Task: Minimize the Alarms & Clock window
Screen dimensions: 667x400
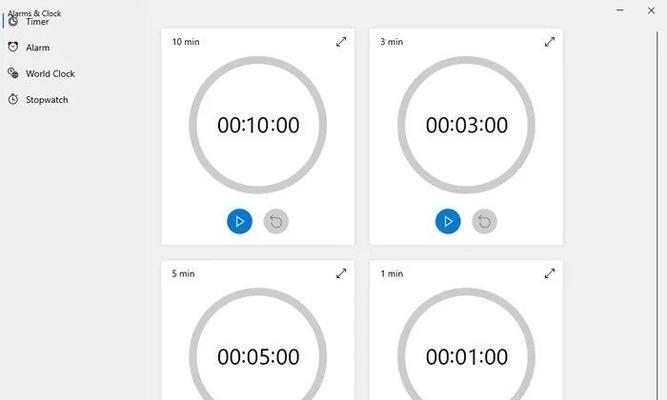Action: 620,10
